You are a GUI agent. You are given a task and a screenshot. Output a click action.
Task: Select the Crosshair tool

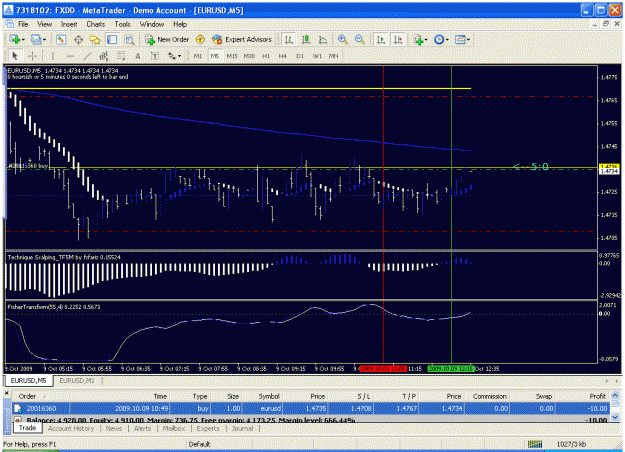pyautogui.click(x=32, y=56)
